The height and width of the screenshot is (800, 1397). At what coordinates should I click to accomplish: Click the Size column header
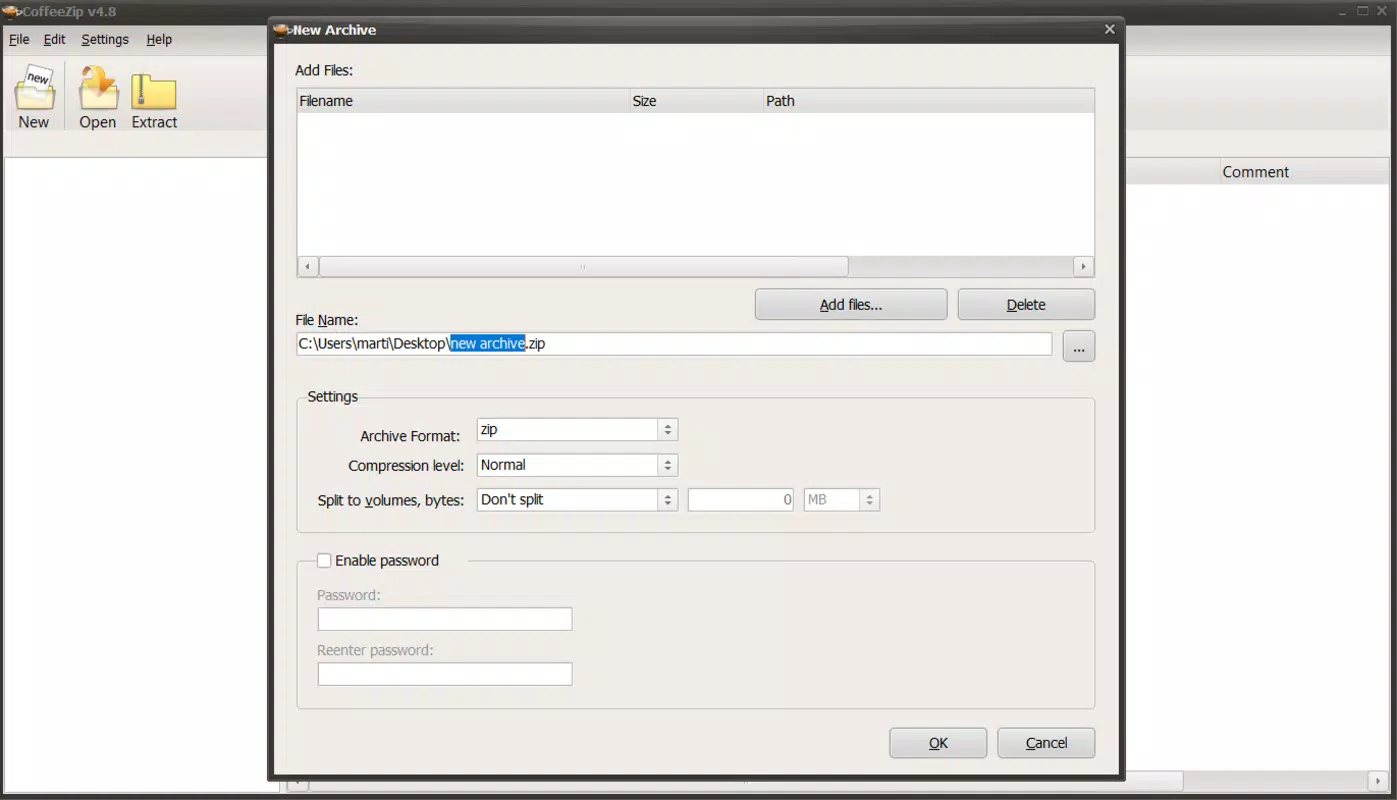695,101
